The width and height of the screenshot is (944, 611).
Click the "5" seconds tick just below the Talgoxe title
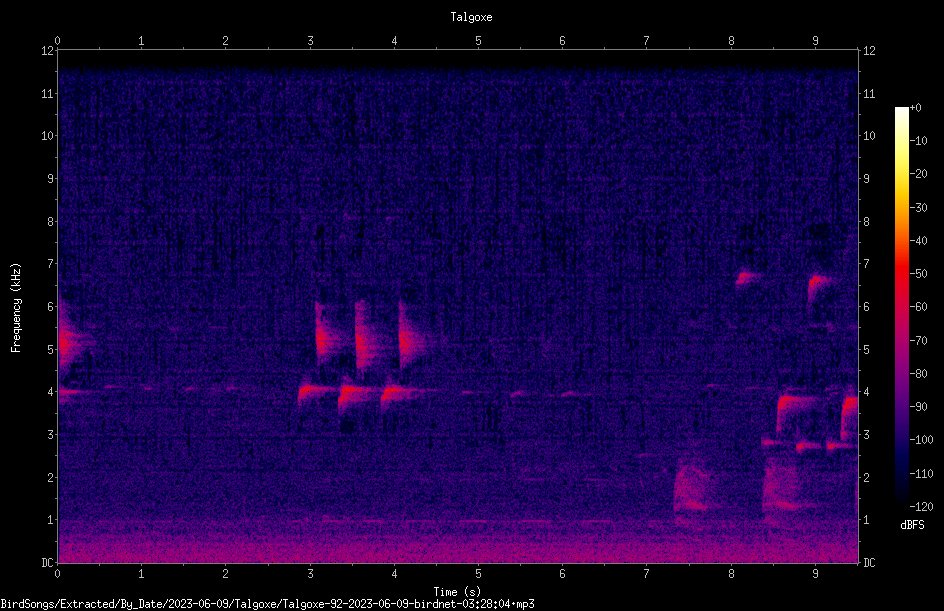[x=478, y=41]
